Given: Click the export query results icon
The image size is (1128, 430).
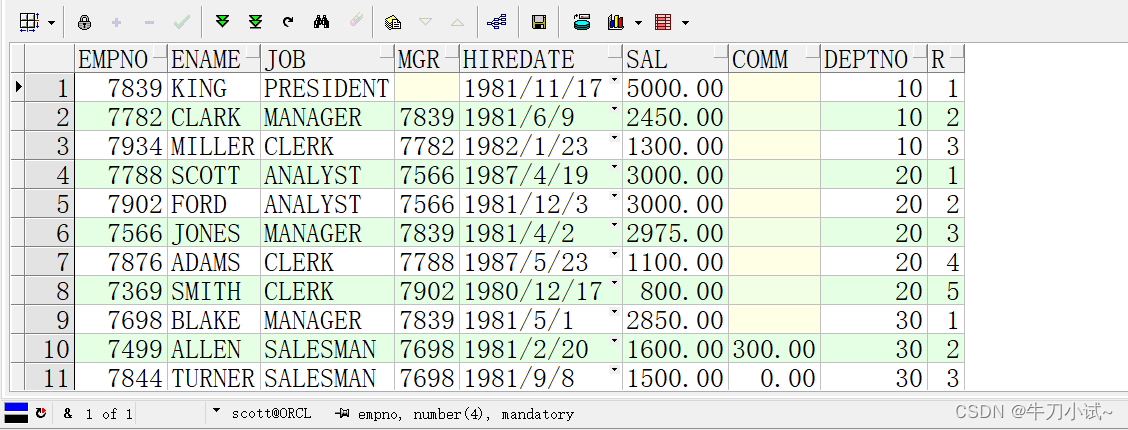Looking at the screenshot, I should click(x=582, y=22).
